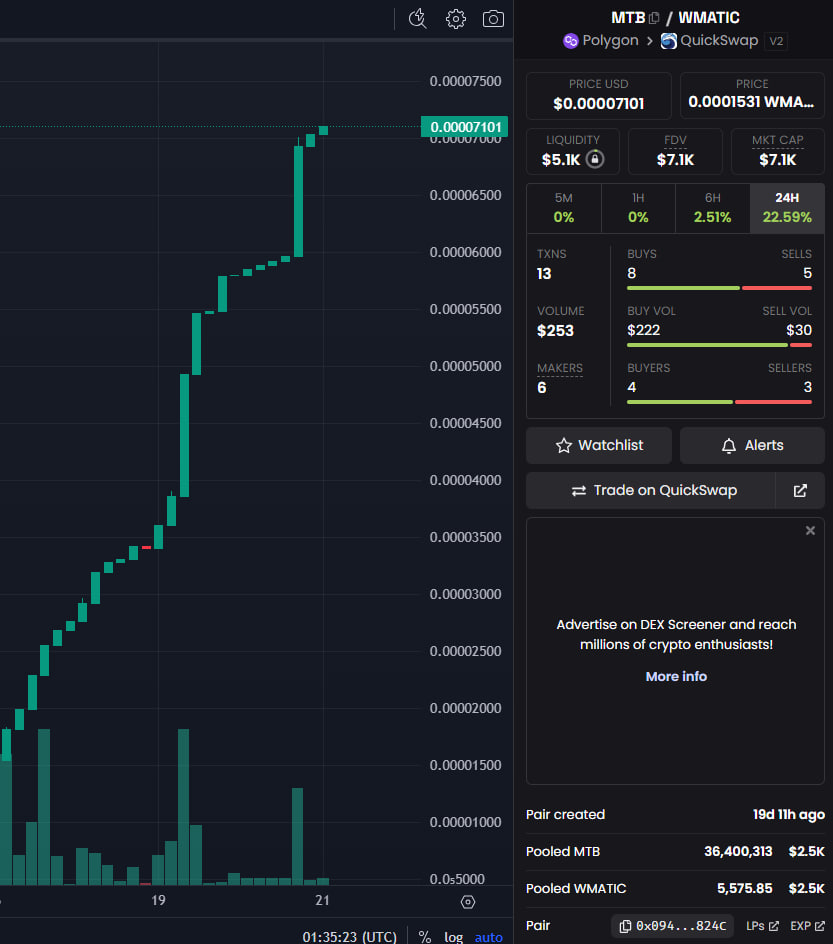Click the MAKERS label
This screenshot has height=944, width=833.
[x=560, y=368]
